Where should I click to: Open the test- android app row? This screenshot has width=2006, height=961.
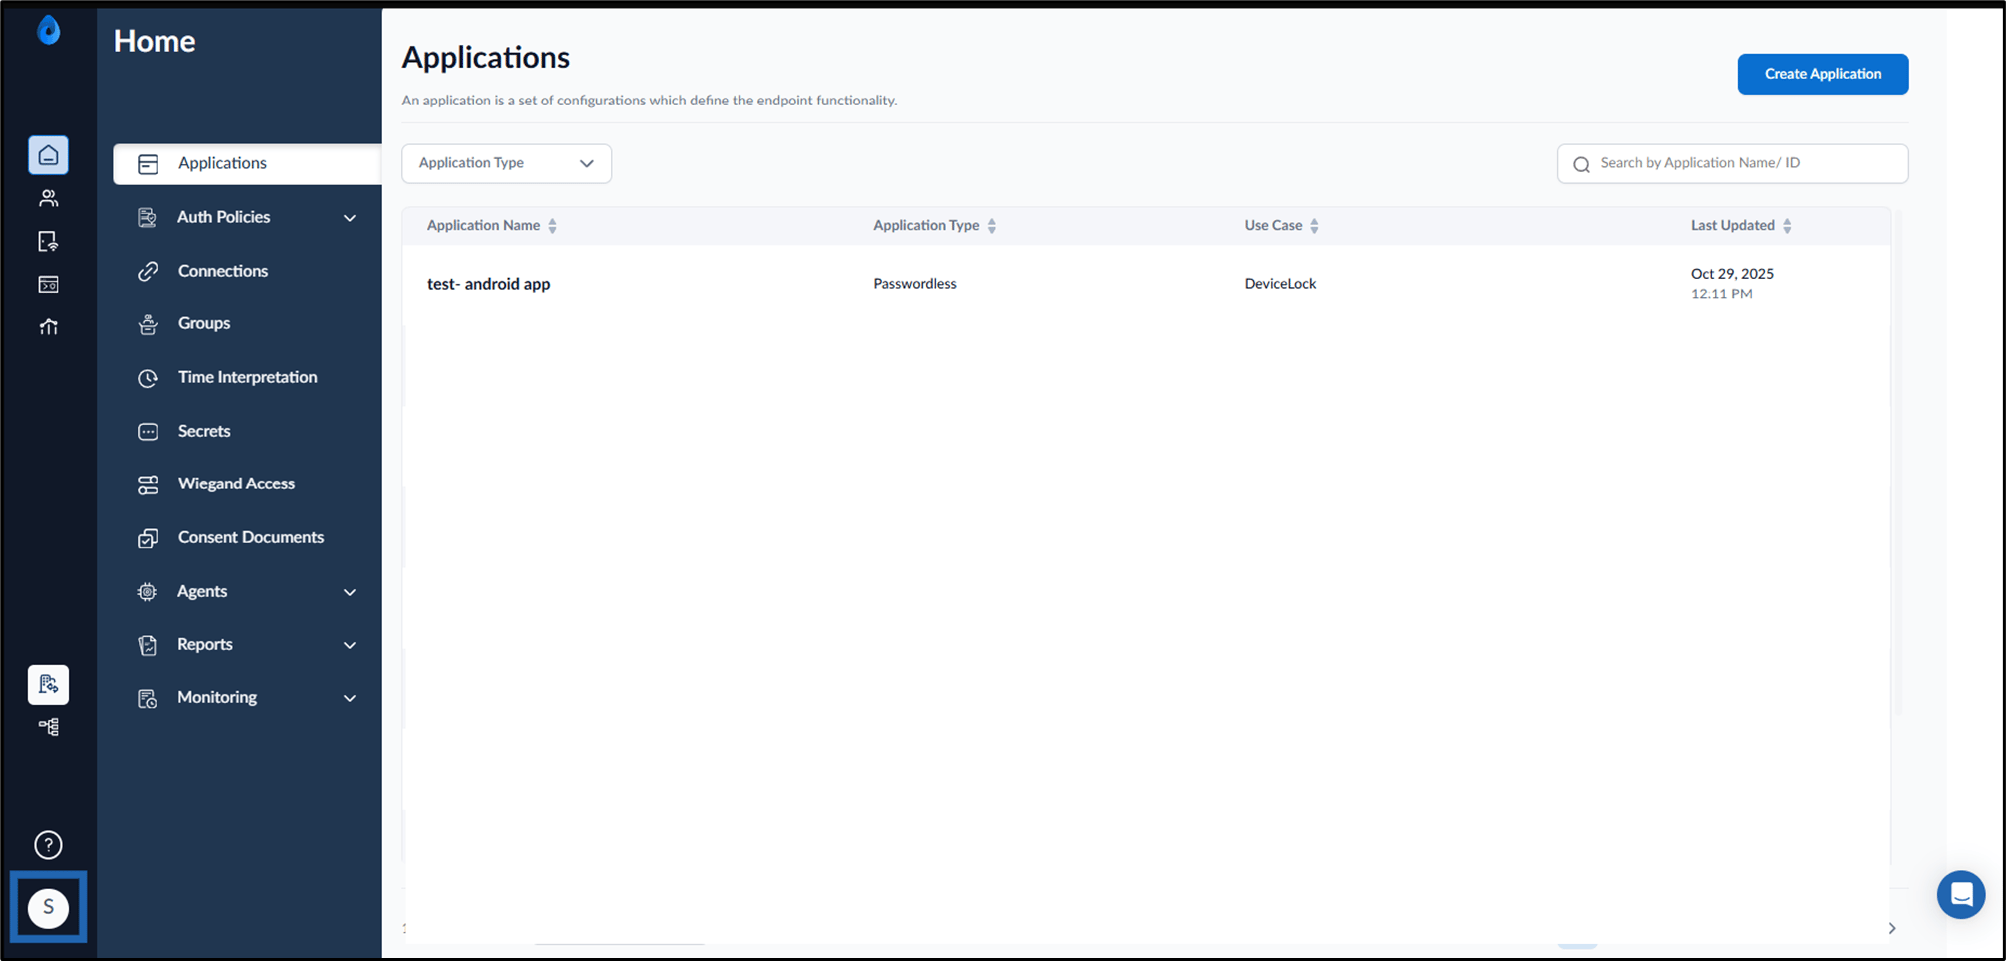click(x=1146, y=284)
